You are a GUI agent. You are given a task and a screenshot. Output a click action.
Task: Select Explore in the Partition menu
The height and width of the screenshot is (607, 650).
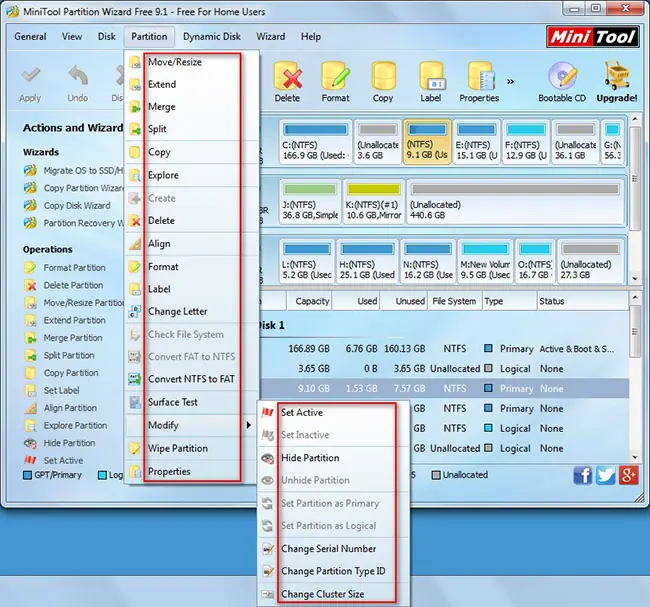(x=192, y=175)
